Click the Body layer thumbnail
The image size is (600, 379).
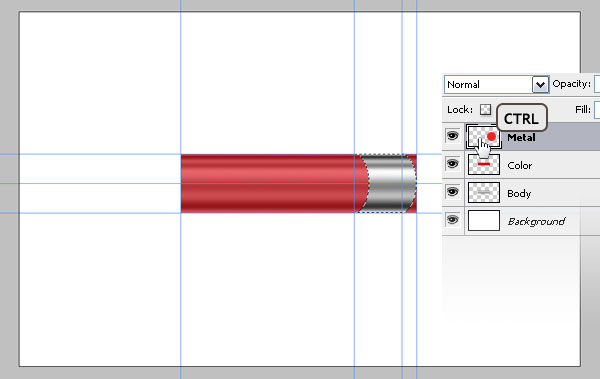point(484,193)
